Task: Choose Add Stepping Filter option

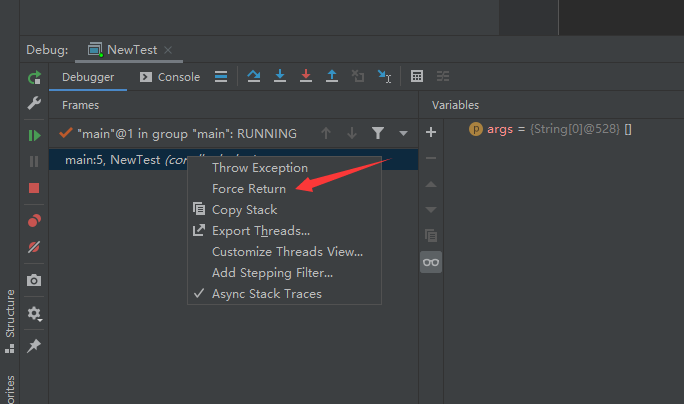Action: pos(284,273)
